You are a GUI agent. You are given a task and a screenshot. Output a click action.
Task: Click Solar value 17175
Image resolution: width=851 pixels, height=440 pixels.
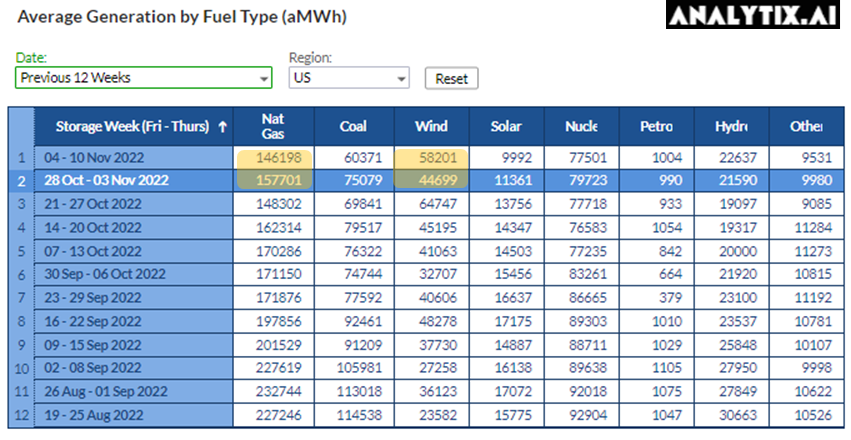click(x=513, y=321)
